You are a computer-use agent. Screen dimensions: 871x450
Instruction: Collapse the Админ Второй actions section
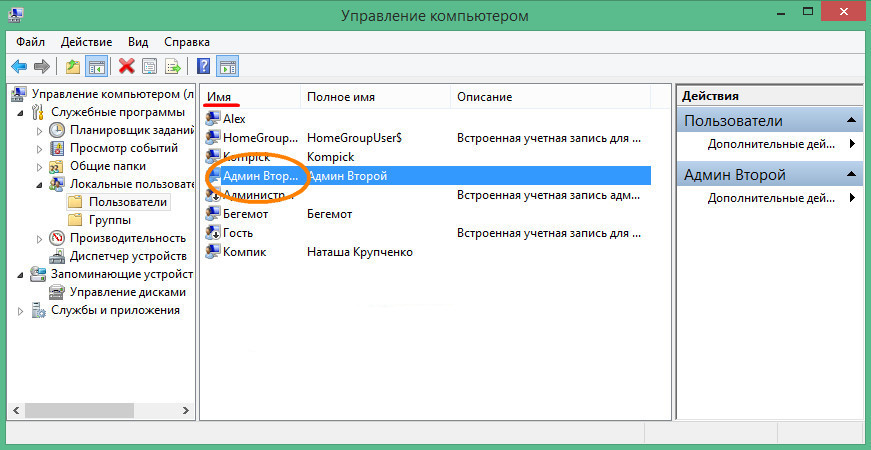pyautogui.click(x=852, y=175)
